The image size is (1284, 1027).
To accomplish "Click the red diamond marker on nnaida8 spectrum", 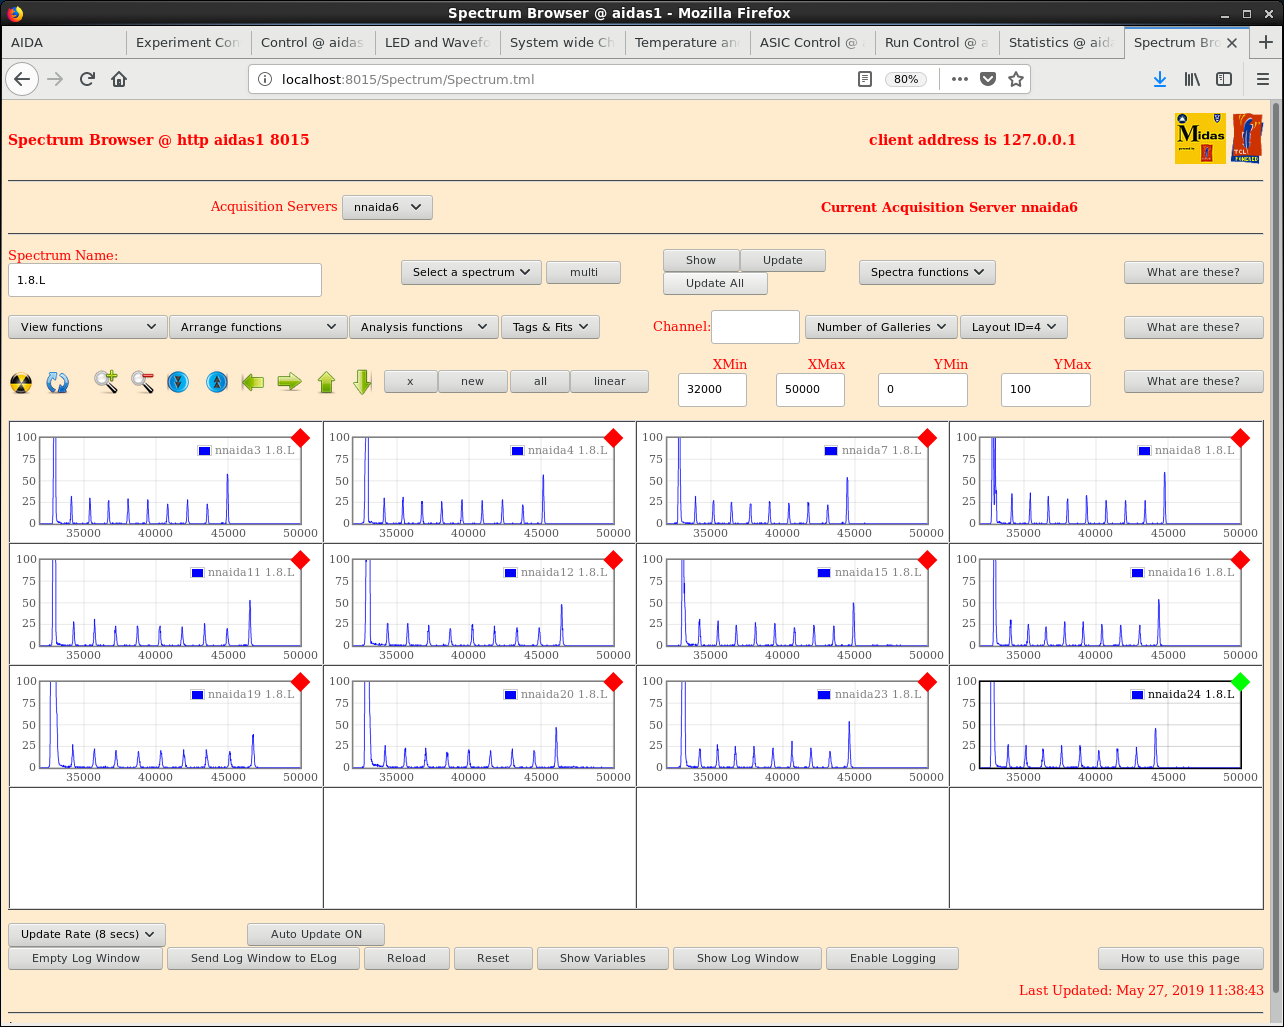I will pyautogui.click(x=1241, y=438).
